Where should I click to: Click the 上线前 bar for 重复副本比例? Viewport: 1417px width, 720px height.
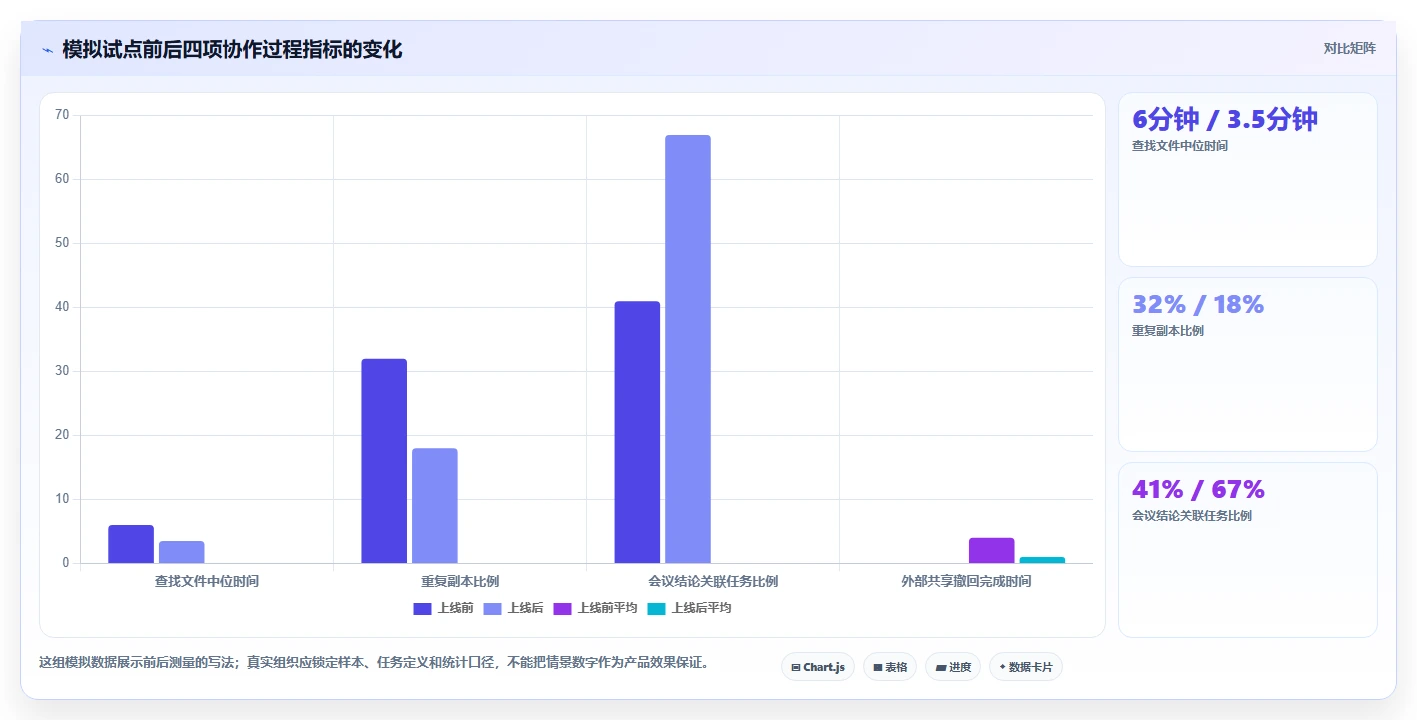[x=384, y=461]
